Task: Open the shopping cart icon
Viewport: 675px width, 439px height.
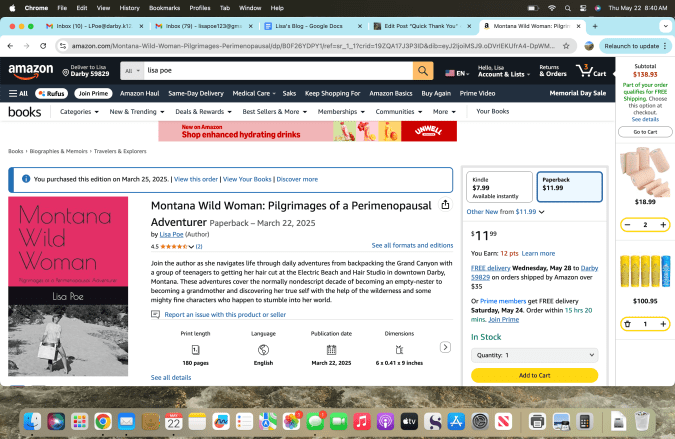Action: coord(592,71)
